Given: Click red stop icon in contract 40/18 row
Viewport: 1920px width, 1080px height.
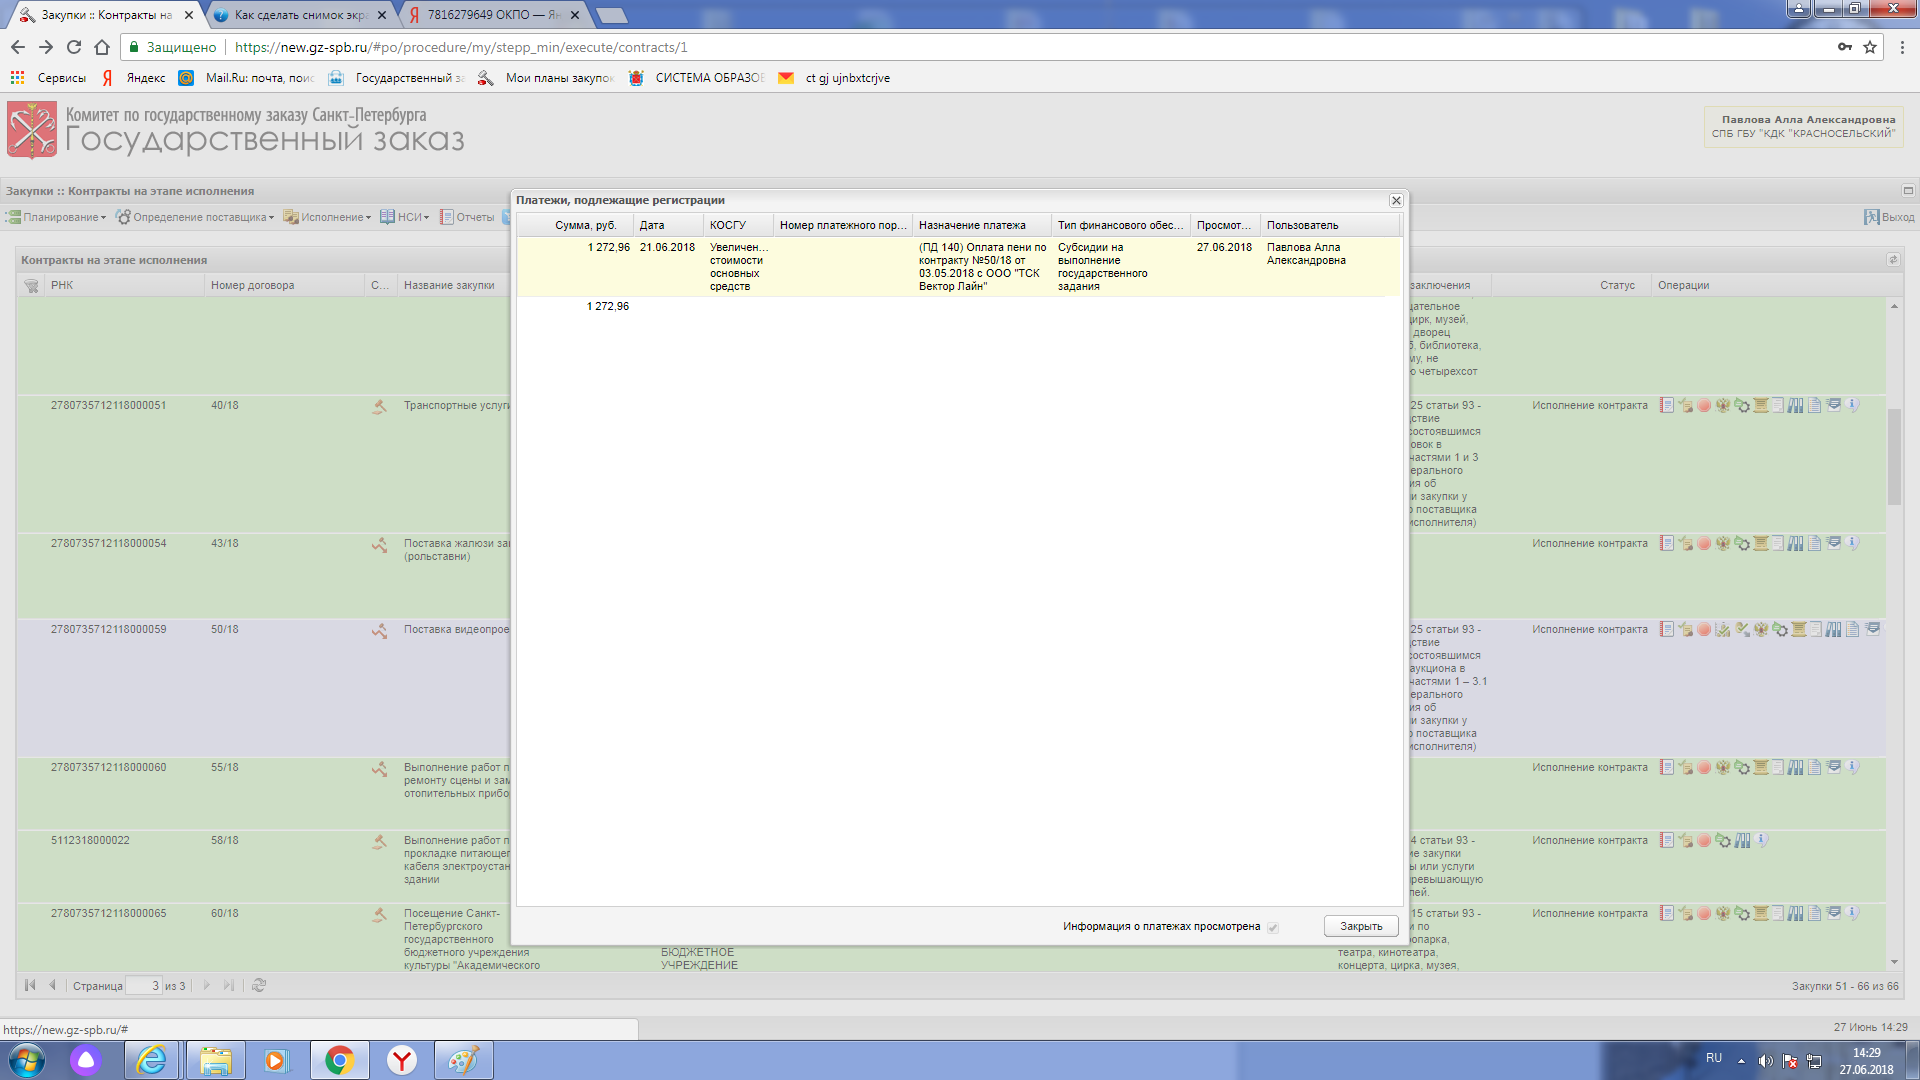Looking at the screenshot, I should (1704, 406).
